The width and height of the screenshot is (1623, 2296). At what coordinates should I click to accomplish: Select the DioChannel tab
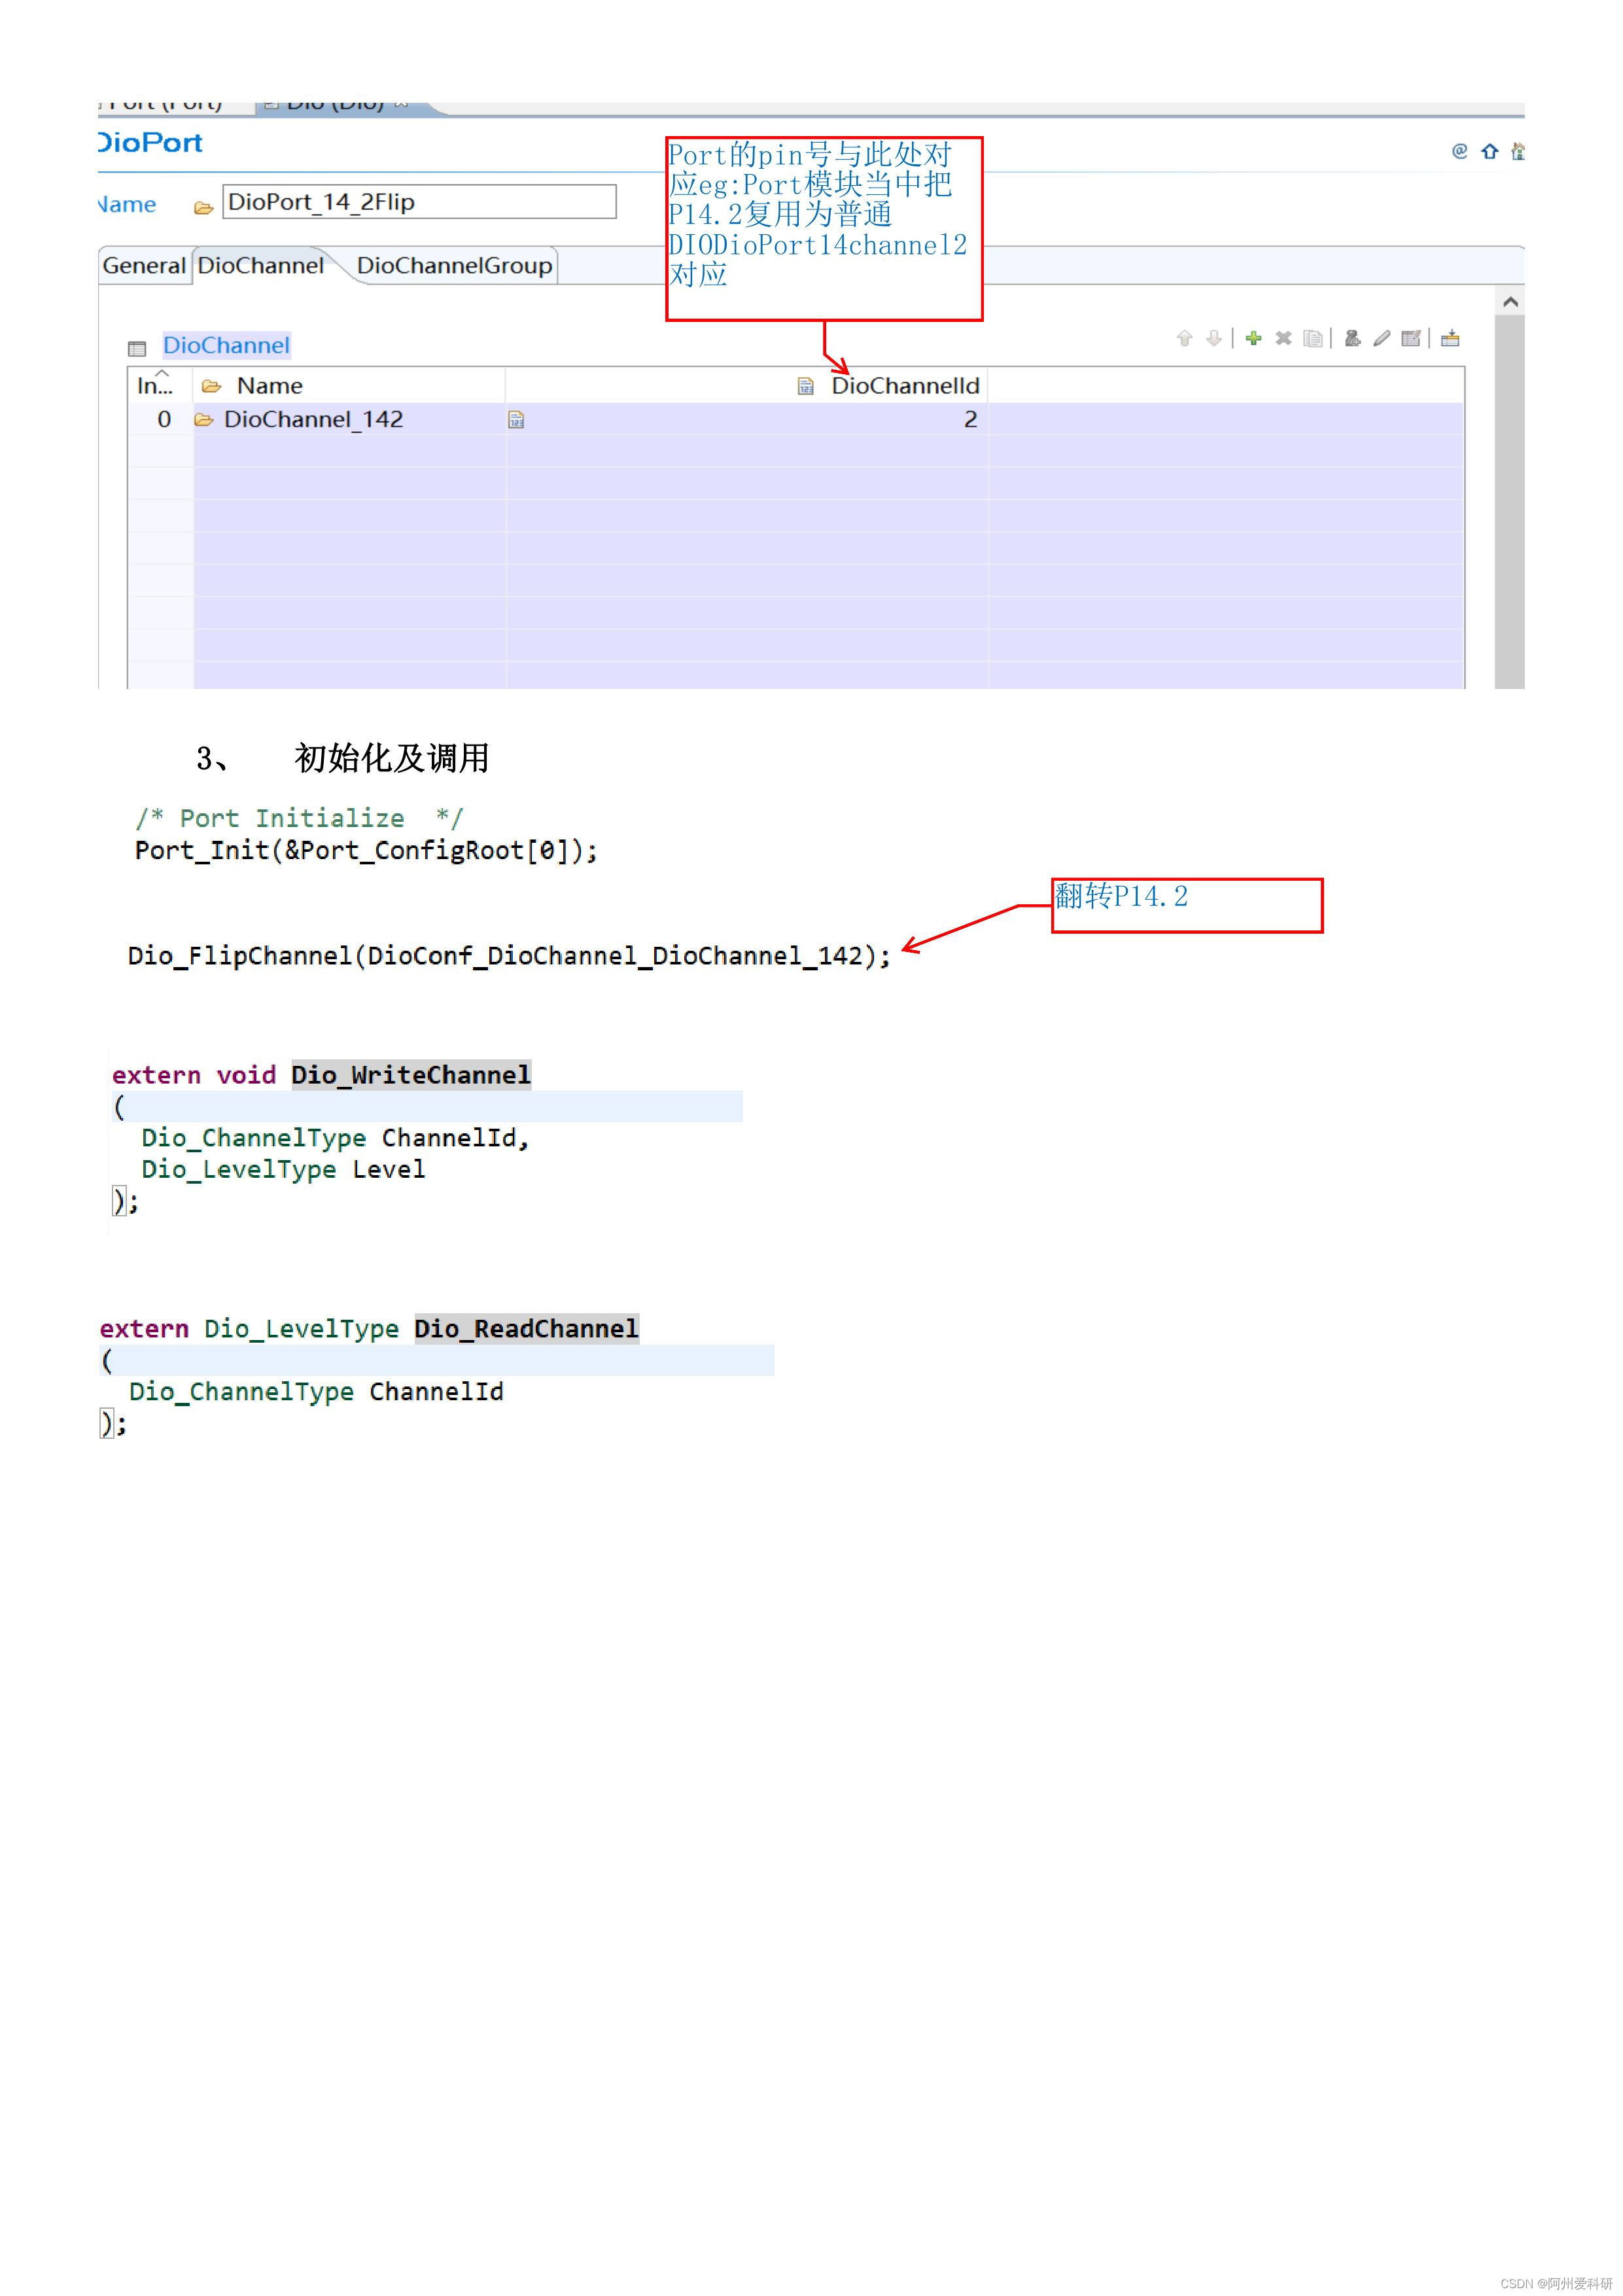(261, 266)
